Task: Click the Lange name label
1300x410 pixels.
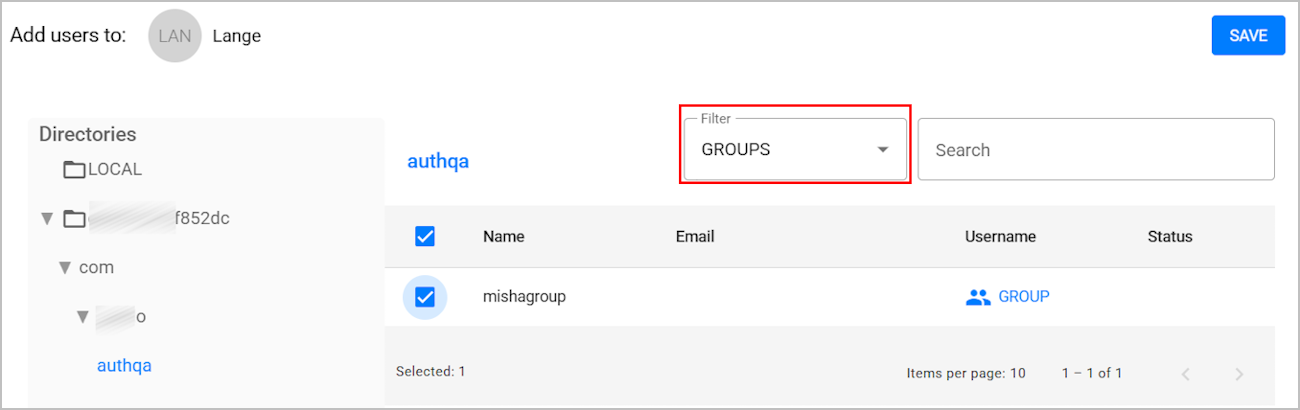Action: [237, 36]
